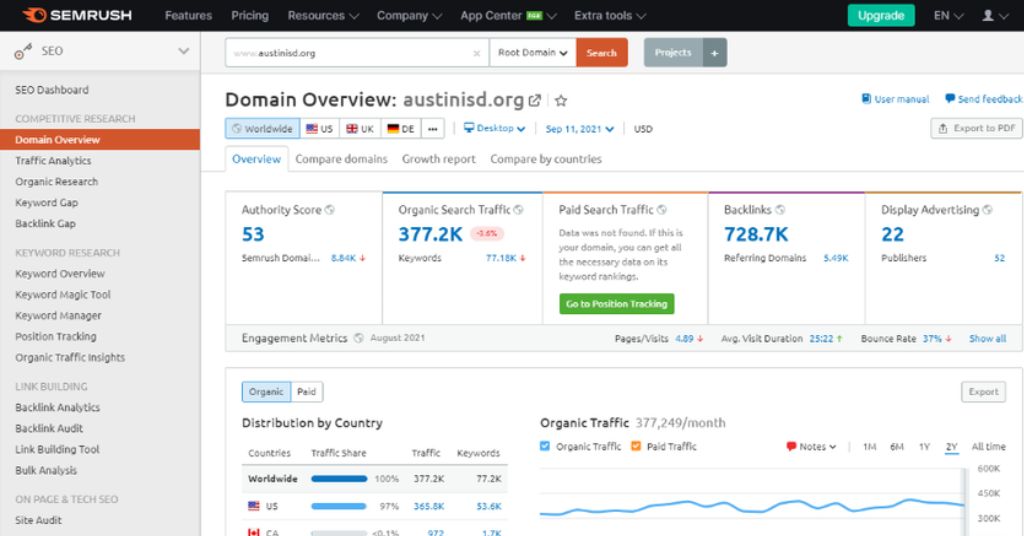Open the austinisd.org external link icon
The image size is (1024, 536).
(x=534, y=101)
